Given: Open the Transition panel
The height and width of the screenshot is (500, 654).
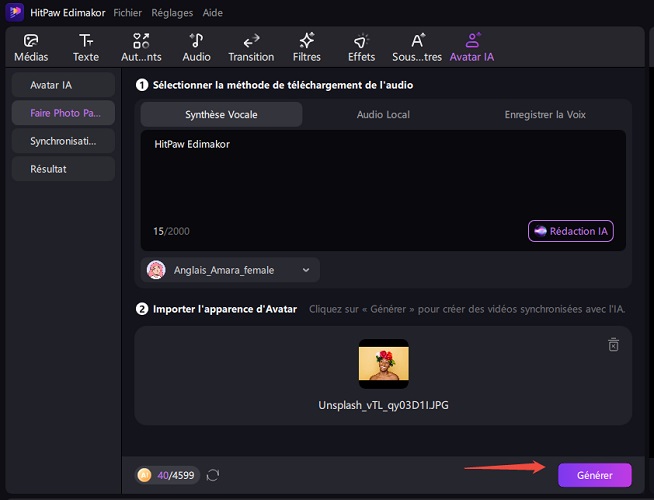Looking at the screenshot, I should click(251, 48).
